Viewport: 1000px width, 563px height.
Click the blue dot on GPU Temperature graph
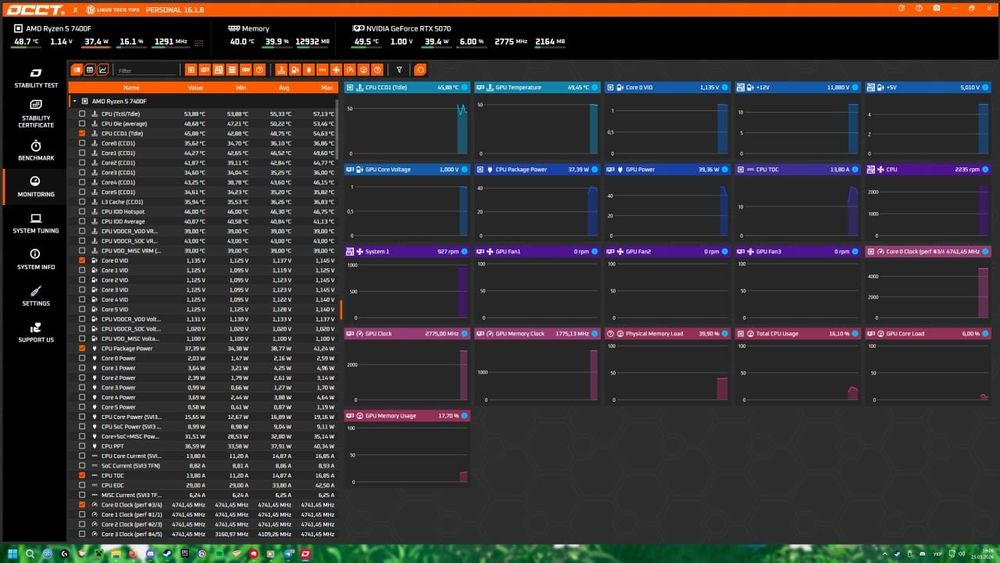pos(594,87)
